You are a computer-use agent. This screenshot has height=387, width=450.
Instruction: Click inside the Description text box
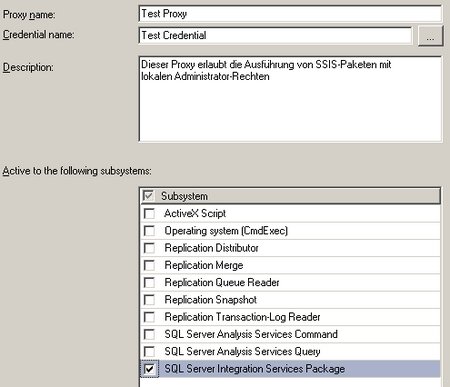click(290, 99)
